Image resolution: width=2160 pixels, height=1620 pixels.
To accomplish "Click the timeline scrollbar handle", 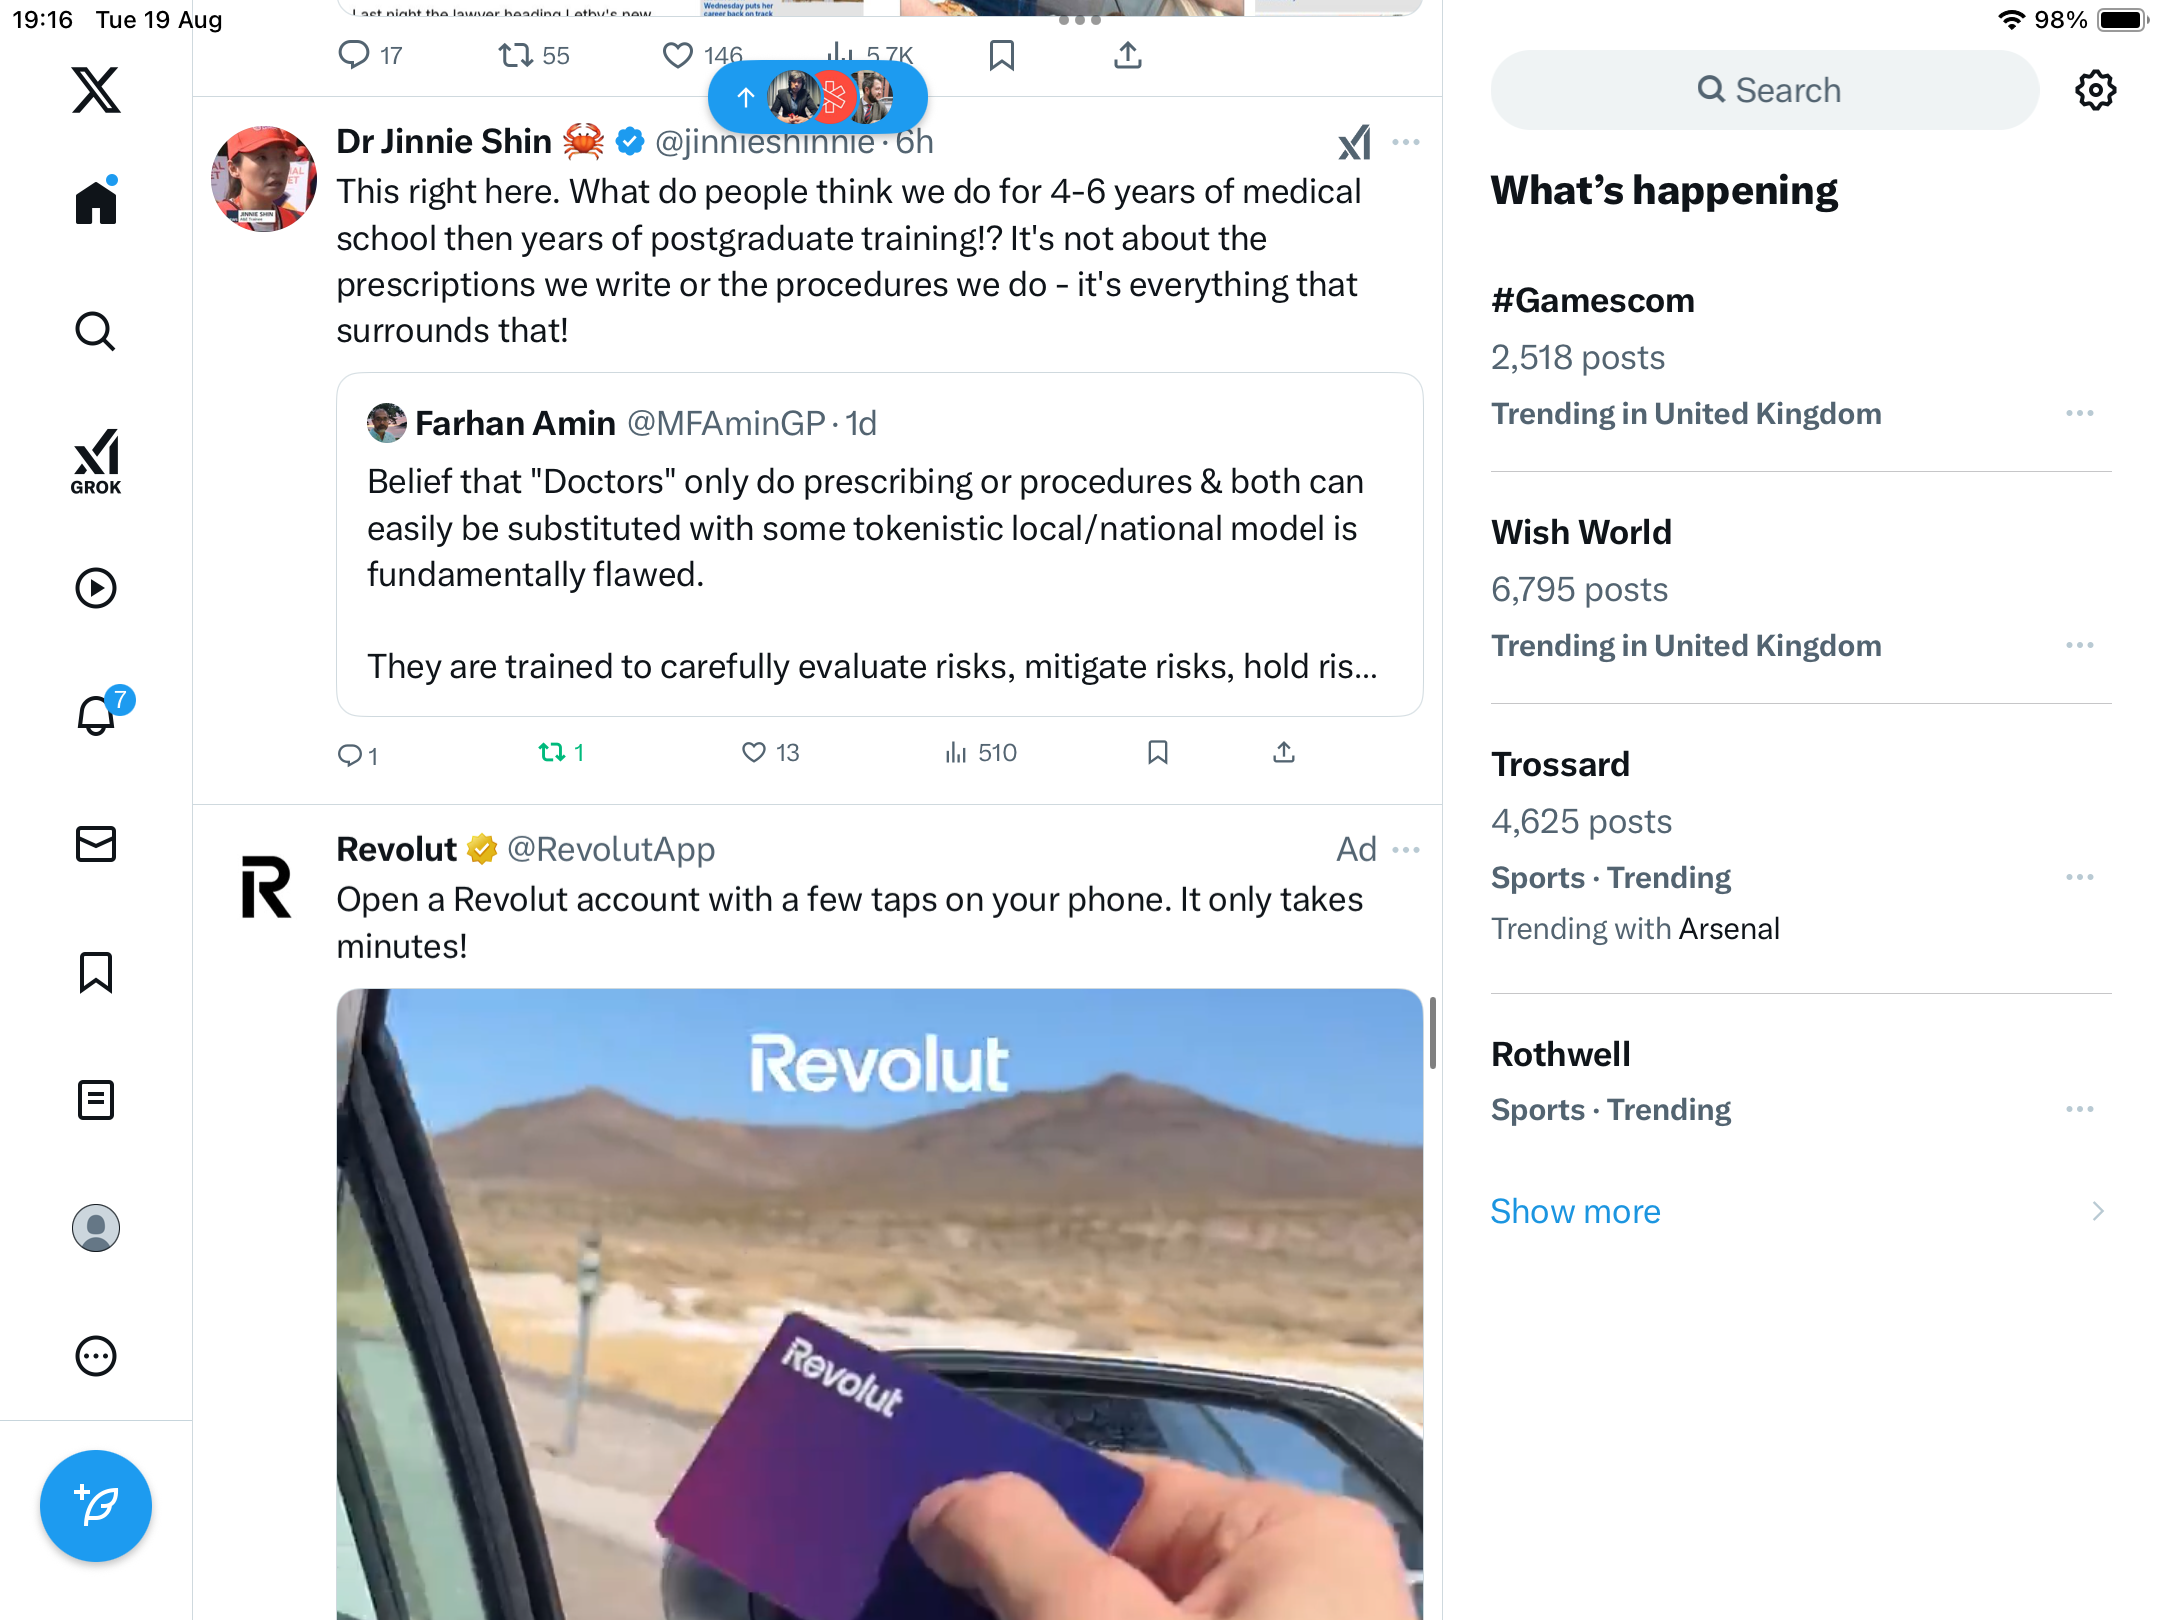I will click(x=1432, y=1033).
